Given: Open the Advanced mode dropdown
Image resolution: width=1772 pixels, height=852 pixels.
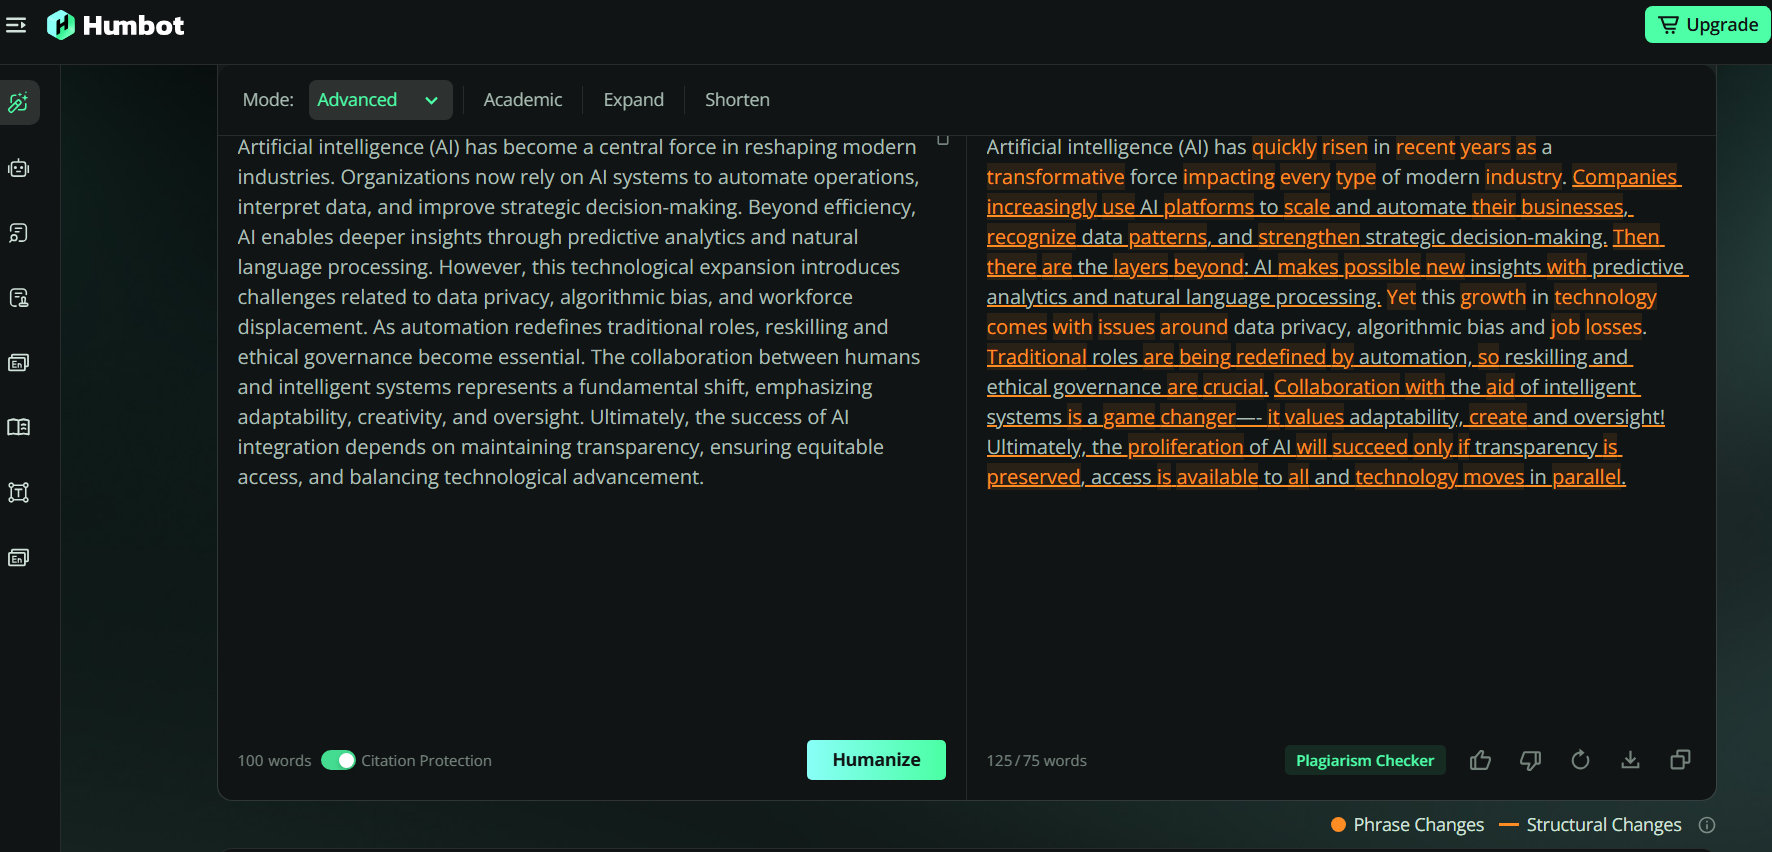Looking at the screenshot, I should coord(379,100).
